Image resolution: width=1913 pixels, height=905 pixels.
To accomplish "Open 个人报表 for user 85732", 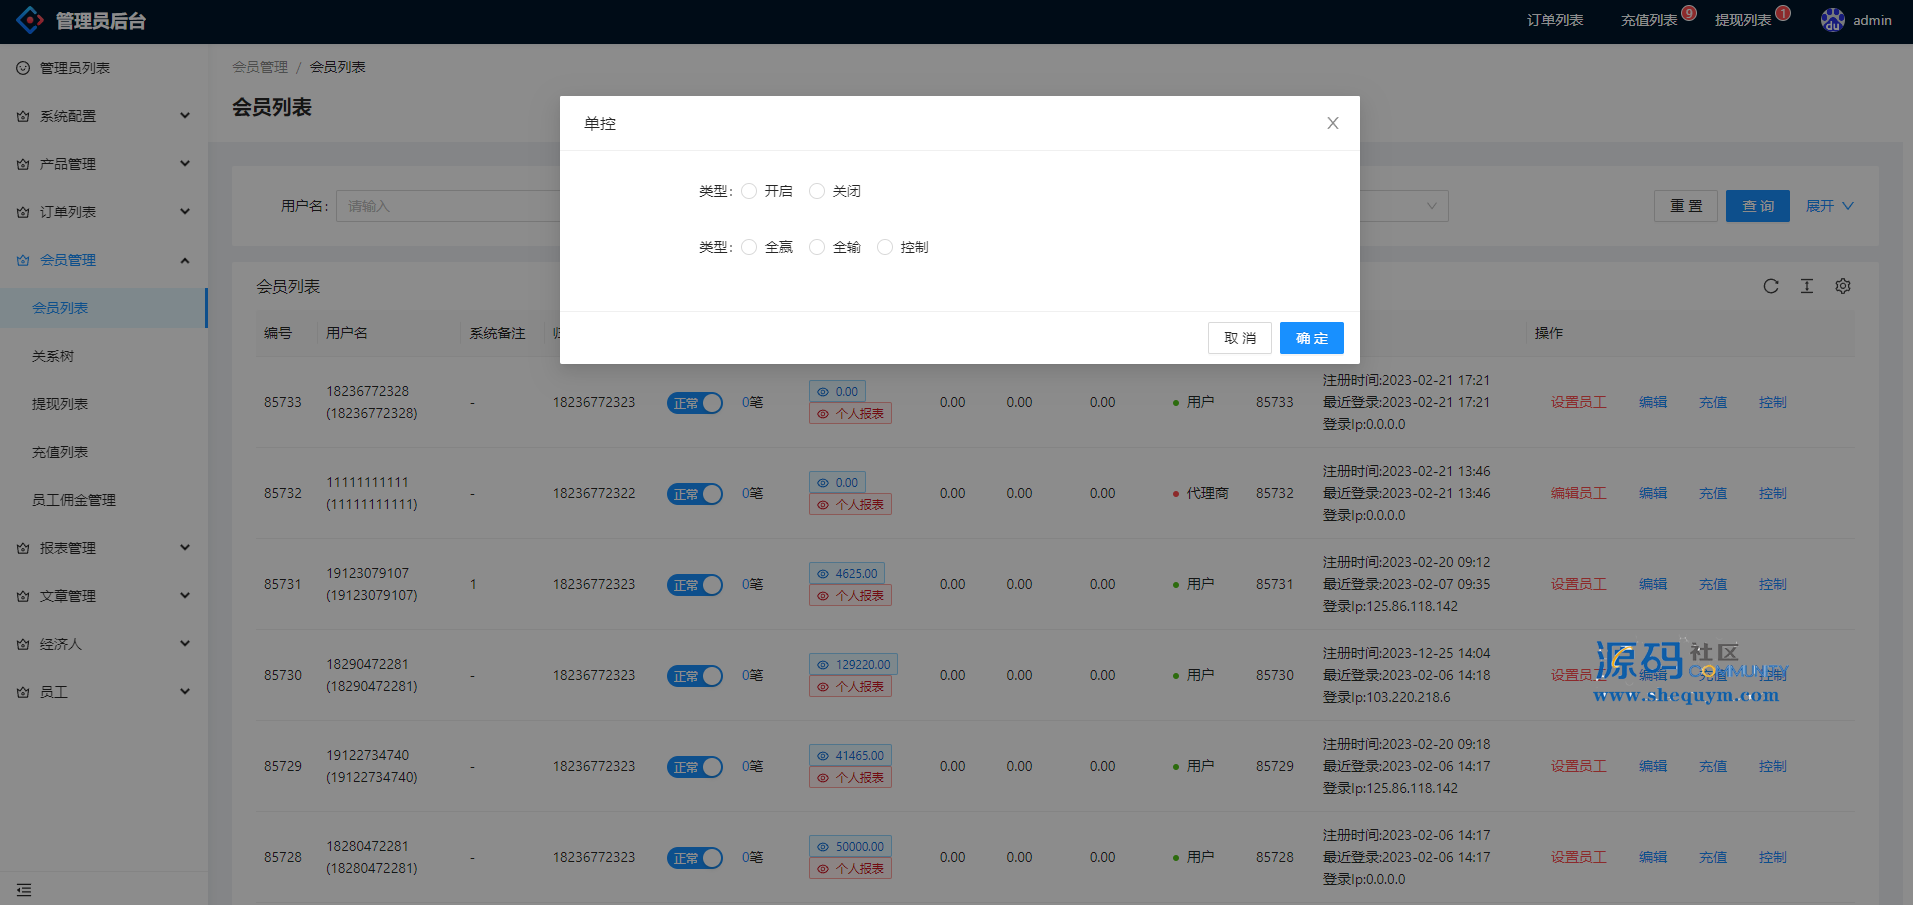I will click(x=850, y=505).
